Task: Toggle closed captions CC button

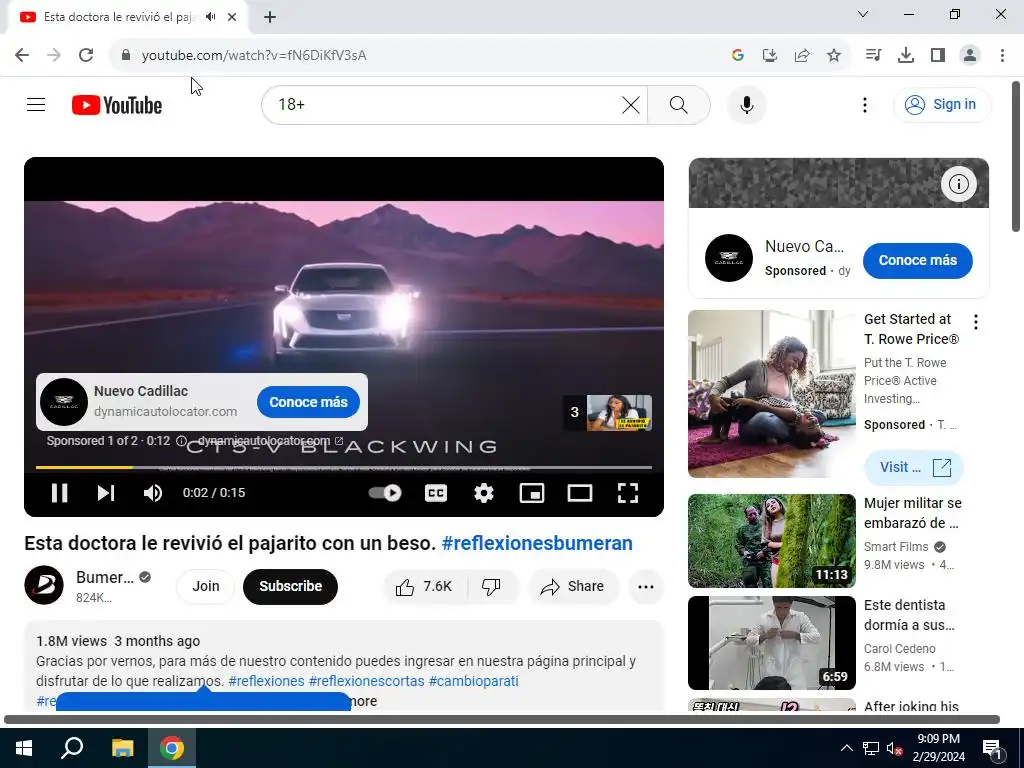Action: (436, 492)
